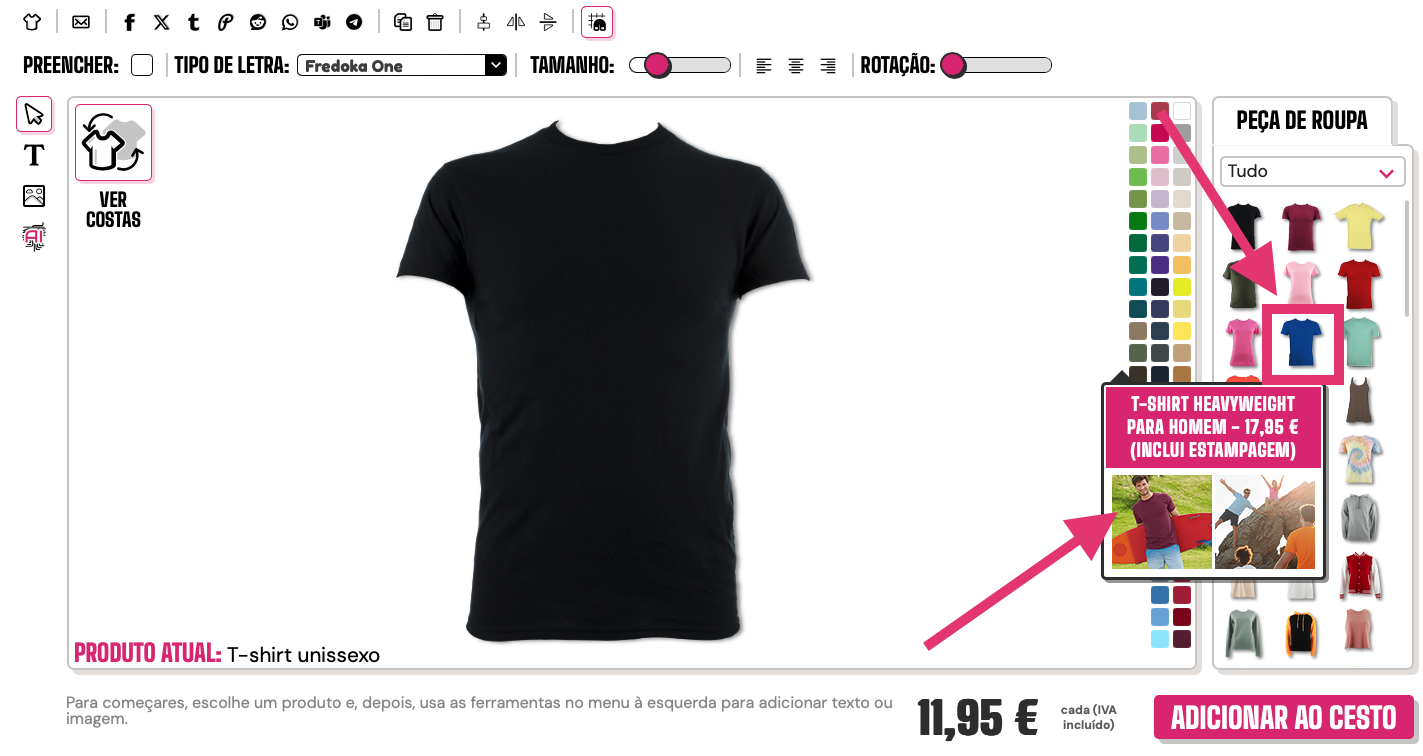The width and height of the screenshot is (1423, 756).
Task: Align text to center
Action: (796, 66)
